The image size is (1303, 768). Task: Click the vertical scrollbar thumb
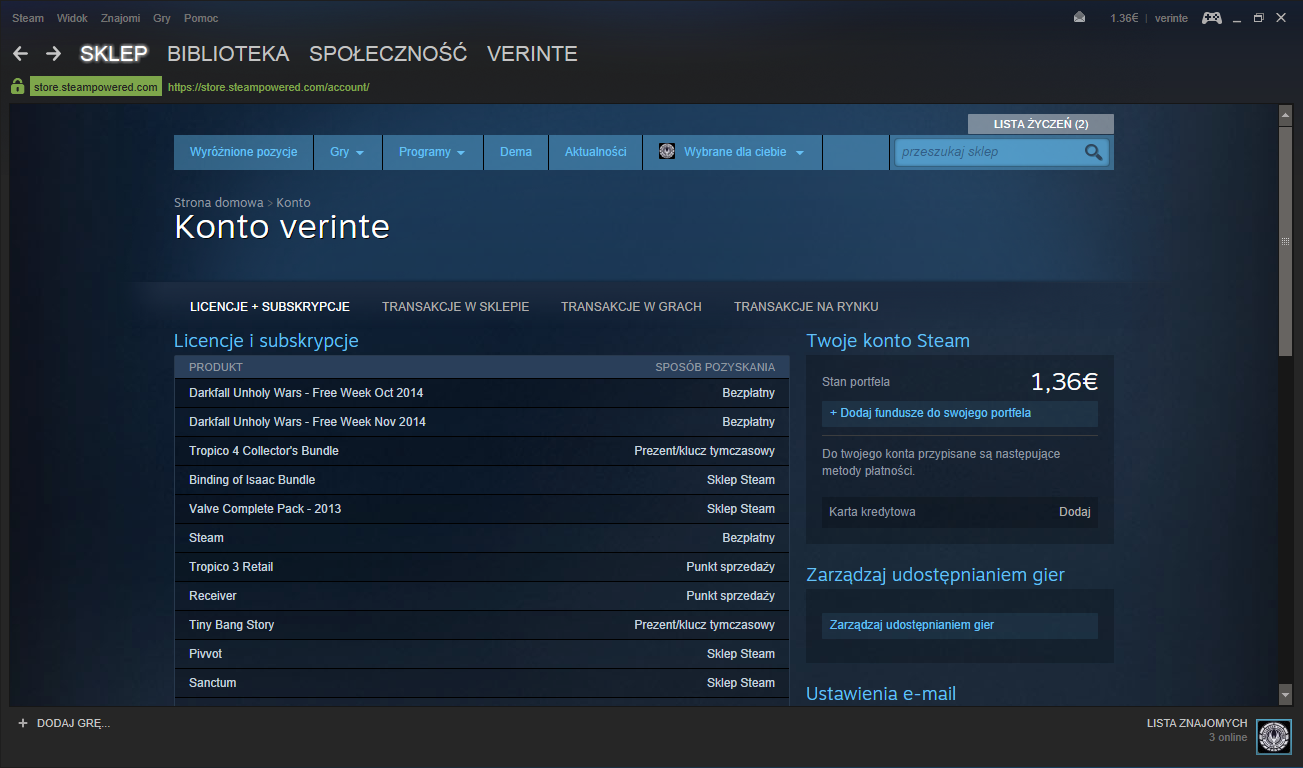1285,240
